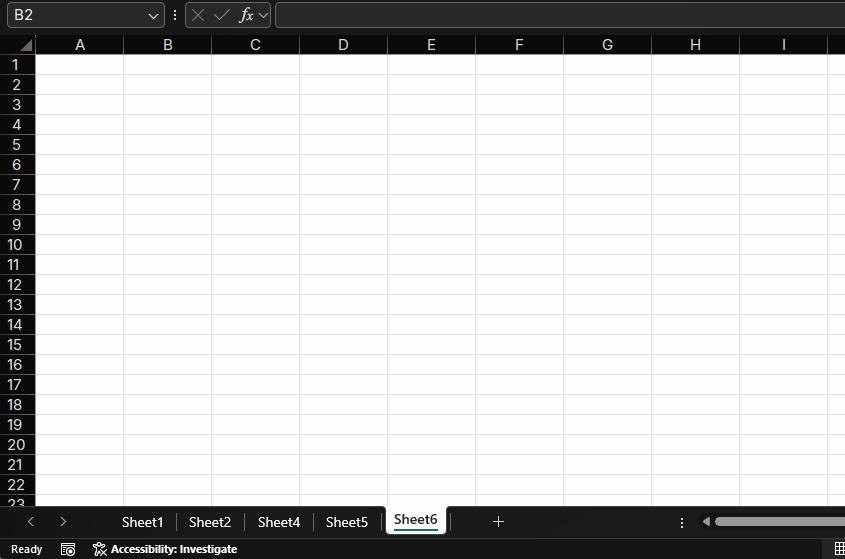Select row 20 header

point(17,445)
